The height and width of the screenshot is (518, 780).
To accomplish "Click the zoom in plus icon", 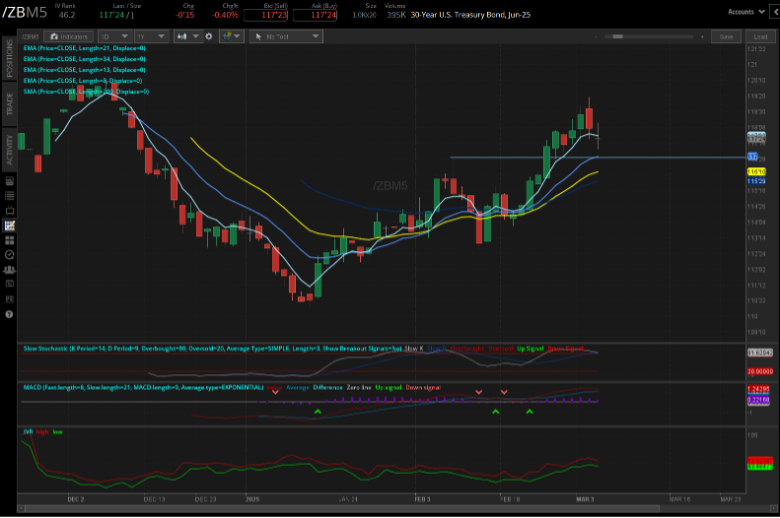I will pos(702,37).
